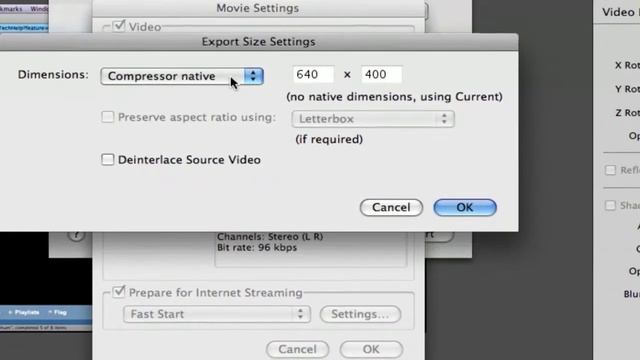The height and width of the screenshot is (360, 640).
Task: Toggle the Video checkbox in Movie Settings
Action: 119,26
